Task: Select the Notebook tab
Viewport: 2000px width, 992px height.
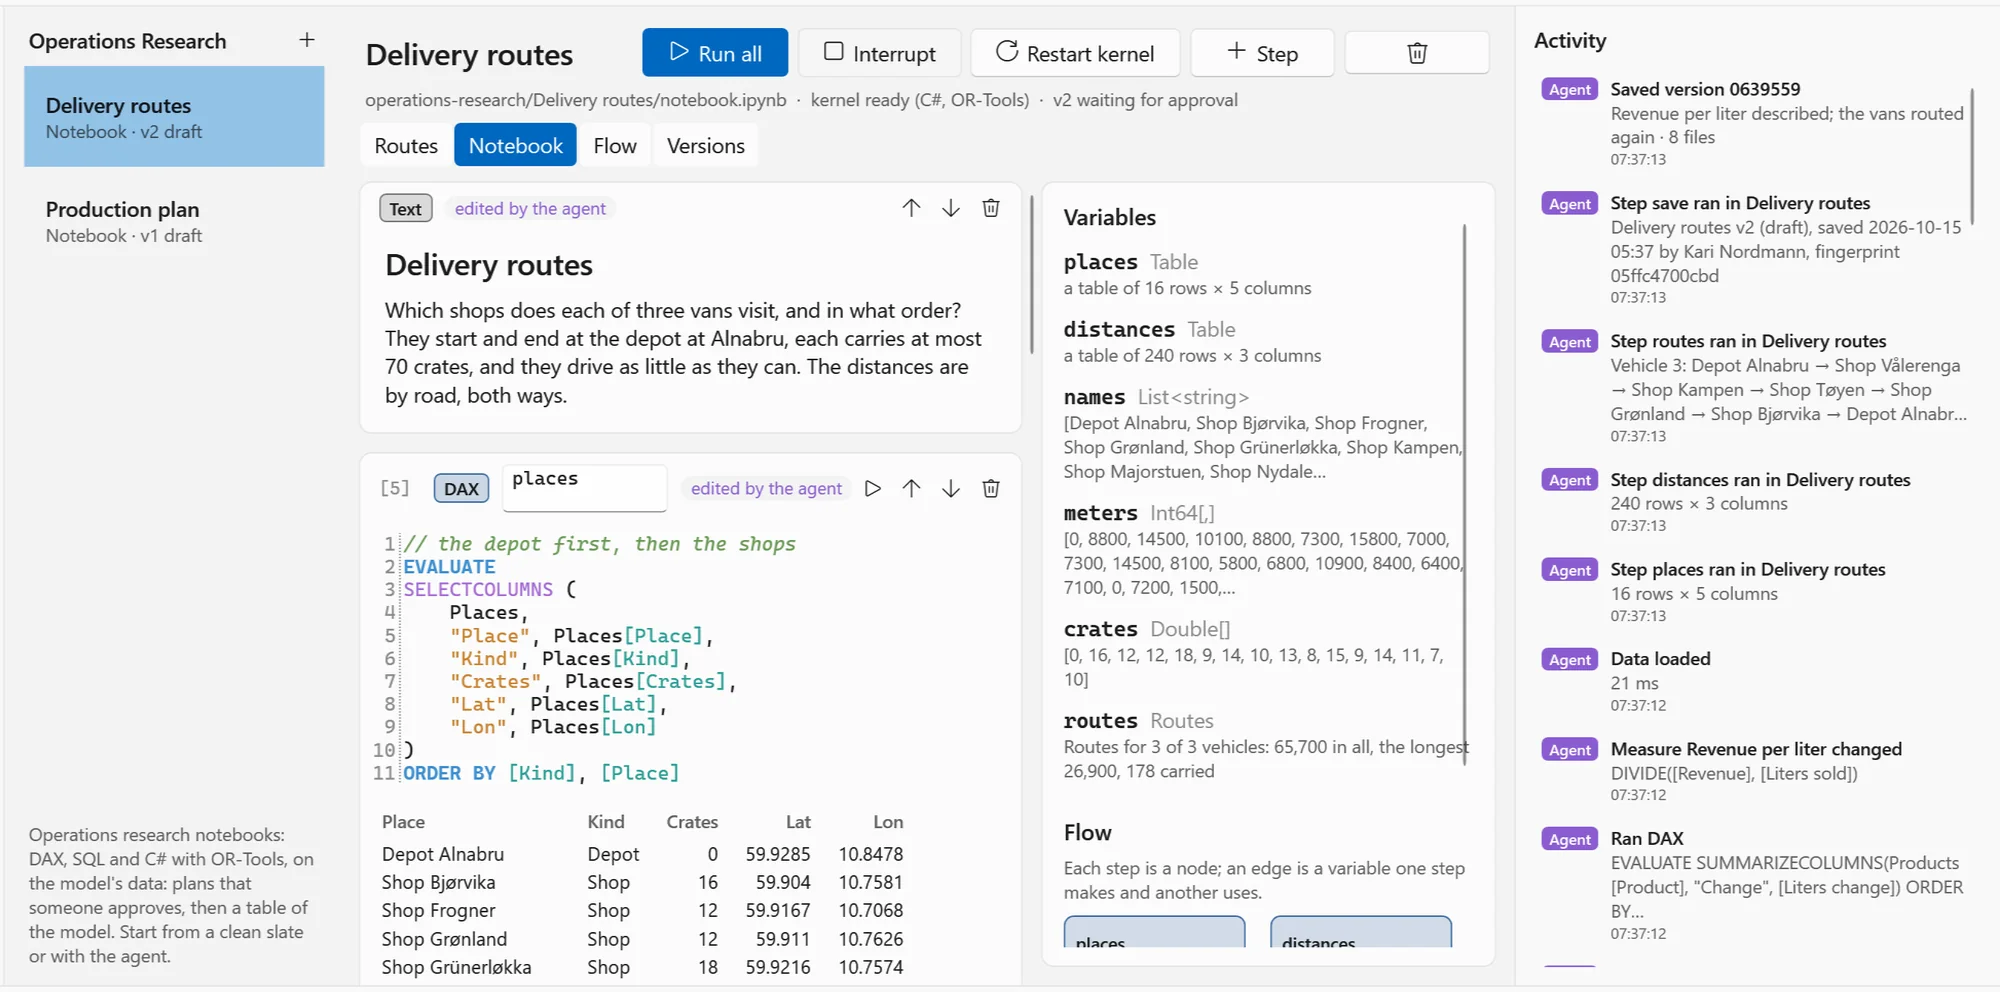Action: pyautogui.click(x=515, y=146)
